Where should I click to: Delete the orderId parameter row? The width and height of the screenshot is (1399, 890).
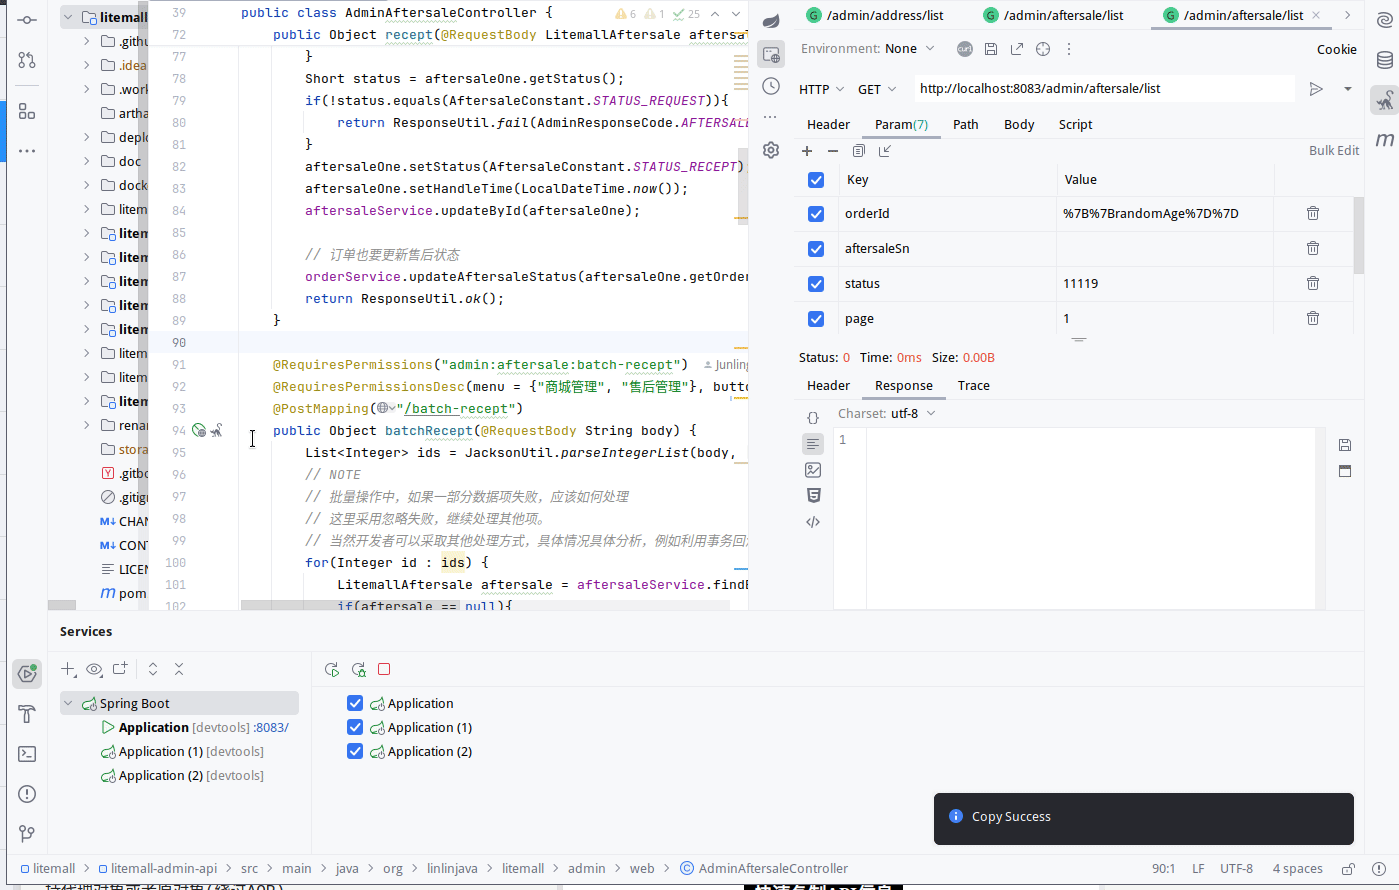1313,213
